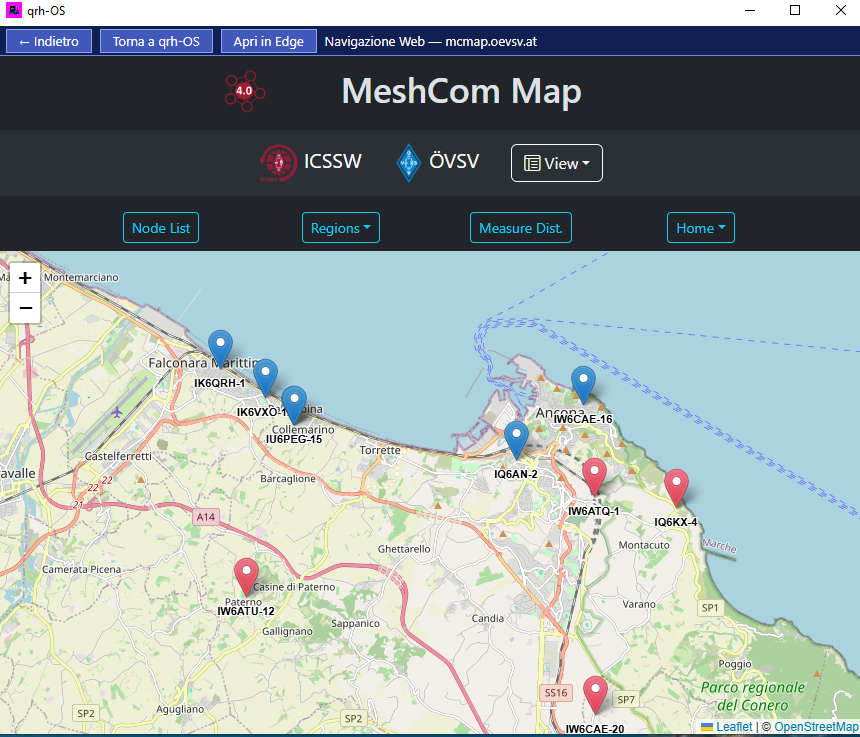860x737 pixels.
Task: Zoom in the map with plus button
Action: tap(25, 278)
